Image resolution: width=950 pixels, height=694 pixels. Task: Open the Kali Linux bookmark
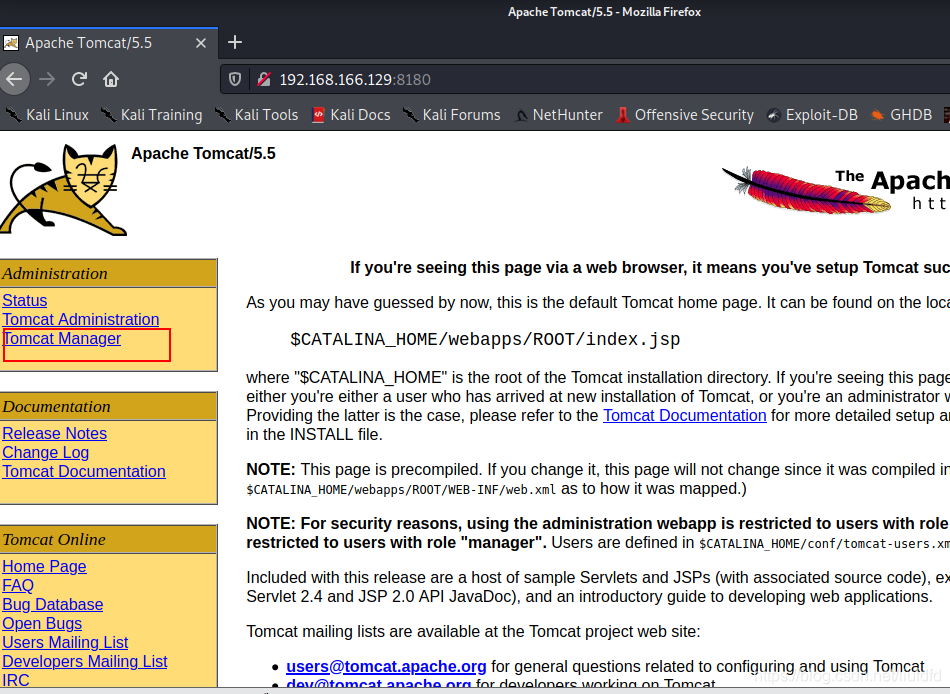47,115
